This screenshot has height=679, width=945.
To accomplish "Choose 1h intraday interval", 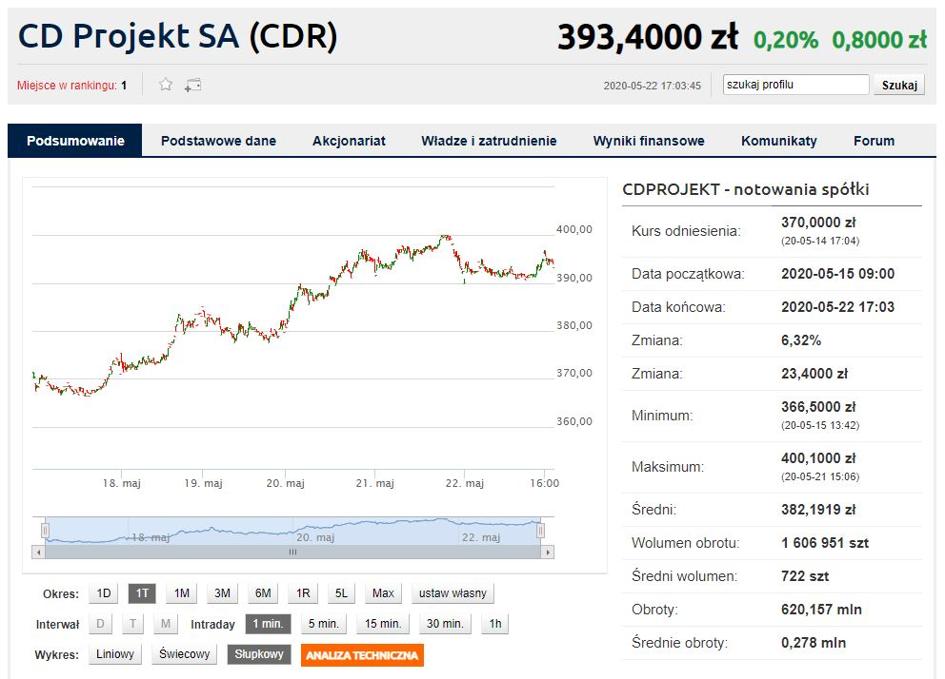I will click(495, 624).
